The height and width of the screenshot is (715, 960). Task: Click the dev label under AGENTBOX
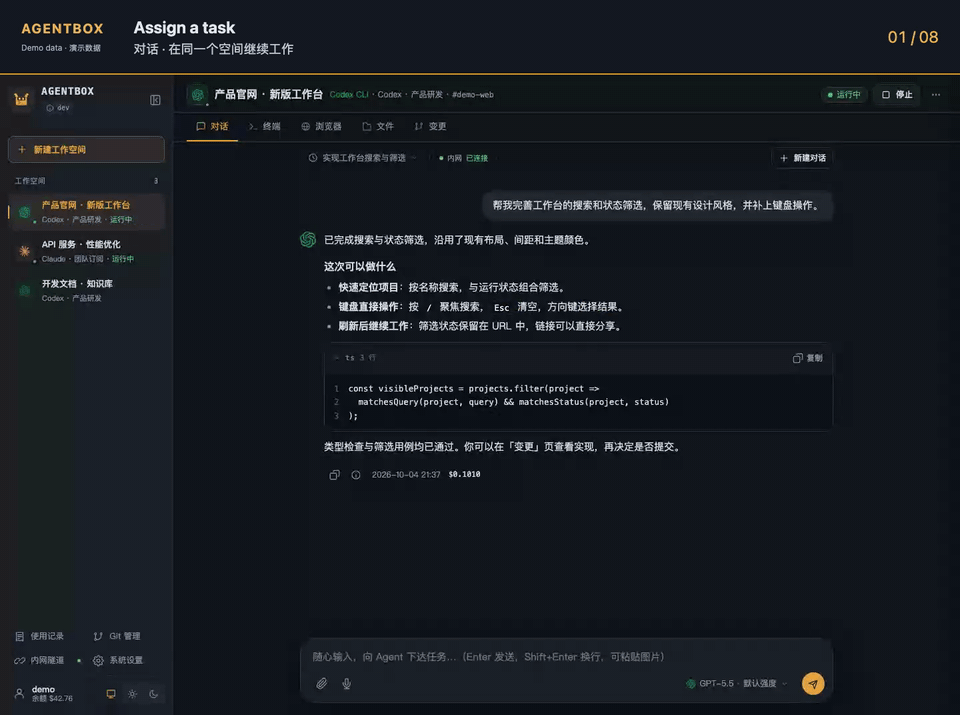(63, 108)
